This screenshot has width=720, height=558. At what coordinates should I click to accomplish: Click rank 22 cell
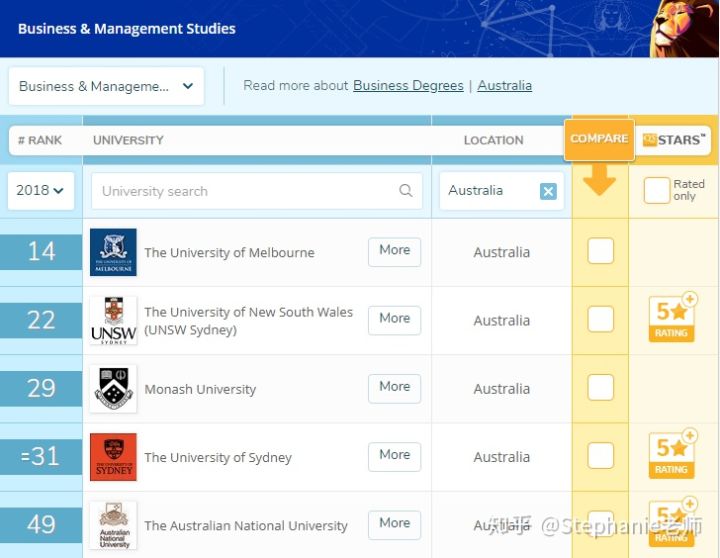pyautogui.click(x=41, y=320)
